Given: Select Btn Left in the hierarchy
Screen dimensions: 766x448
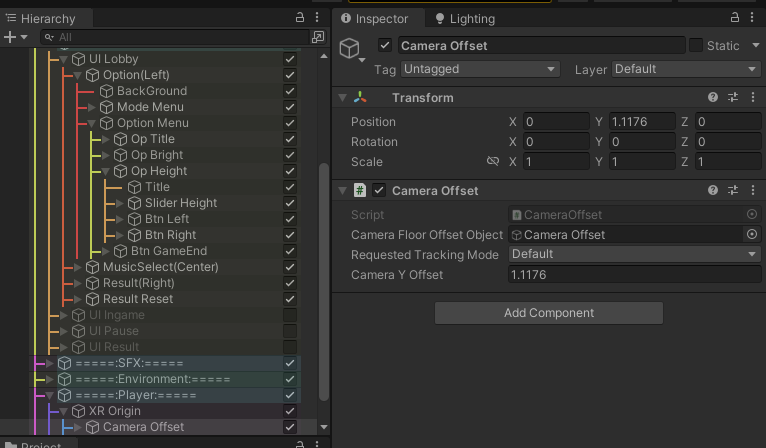Looking at the screenshot, I should [167, 219].
